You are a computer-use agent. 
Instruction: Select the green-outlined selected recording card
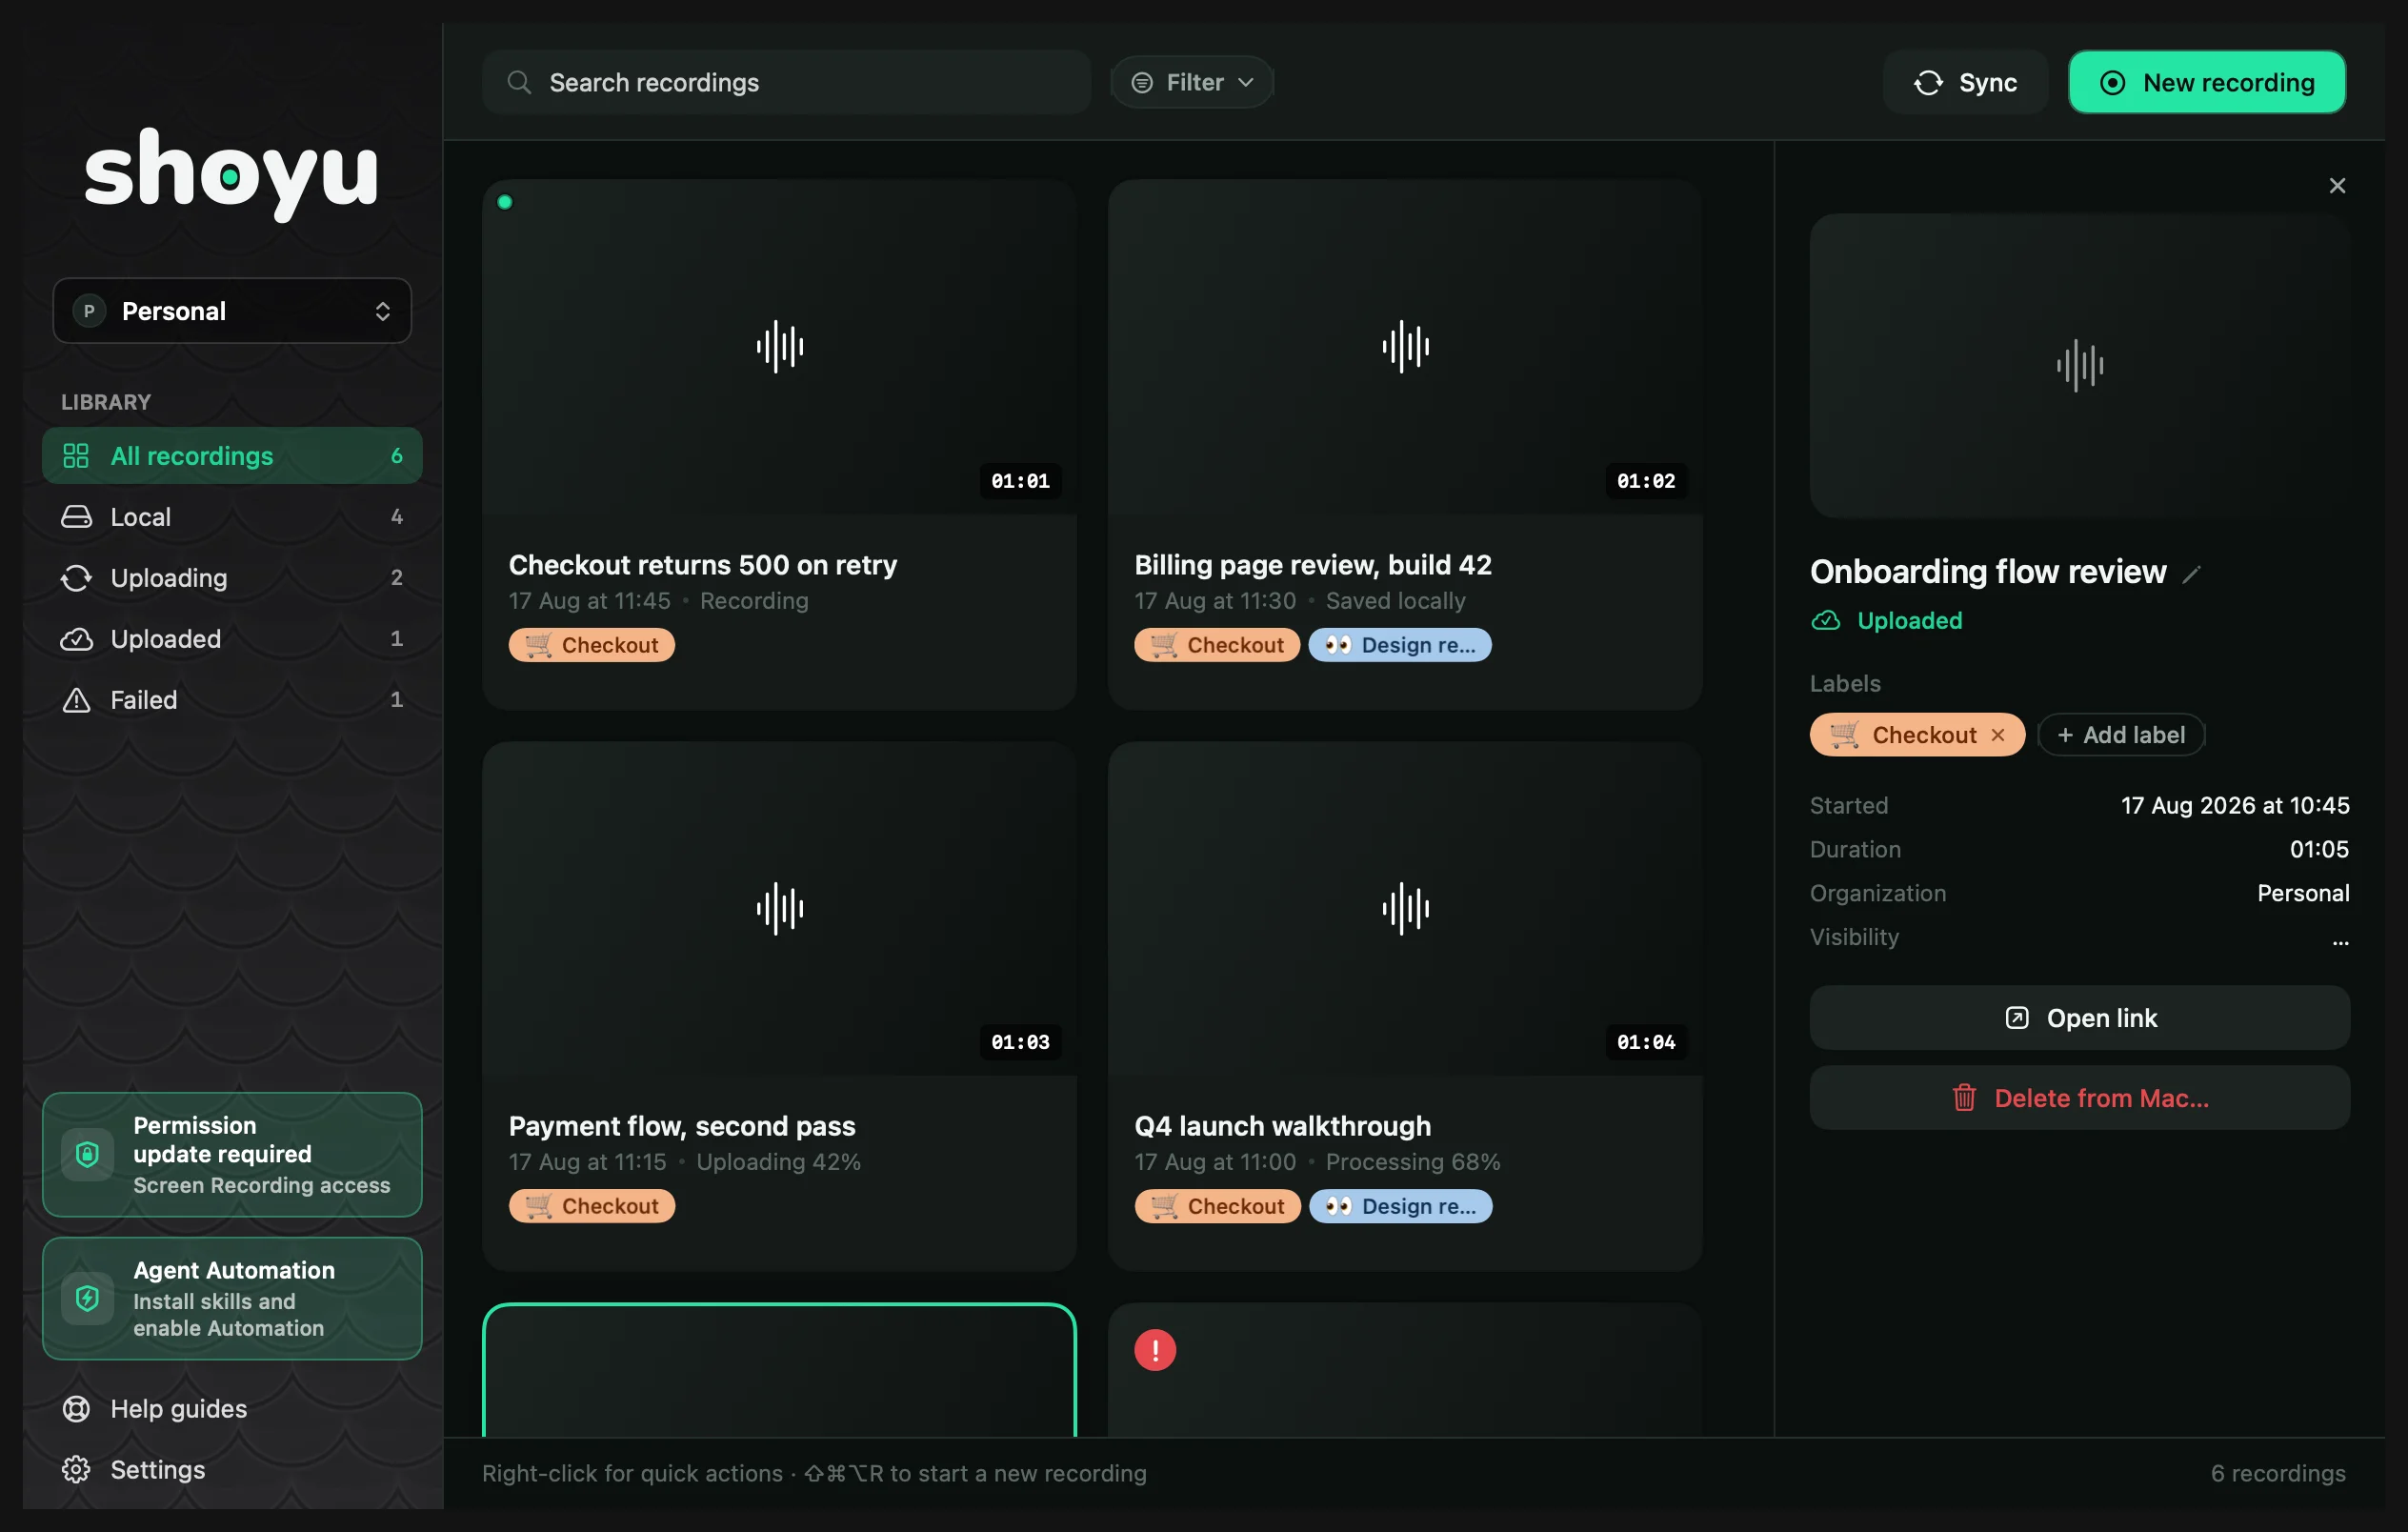tap(779, 1371)
